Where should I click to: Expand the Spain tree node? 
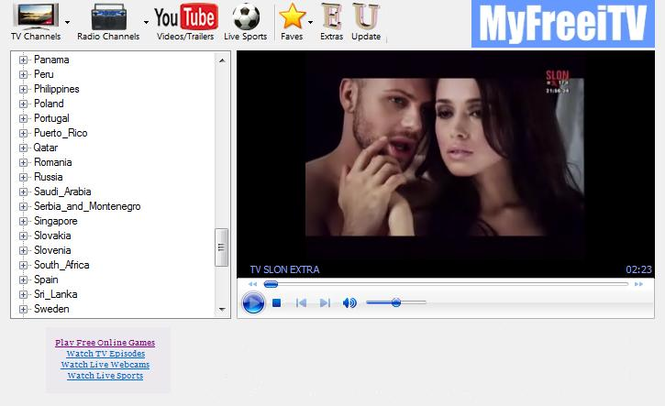pyautogui.click(x=23, y=280)
